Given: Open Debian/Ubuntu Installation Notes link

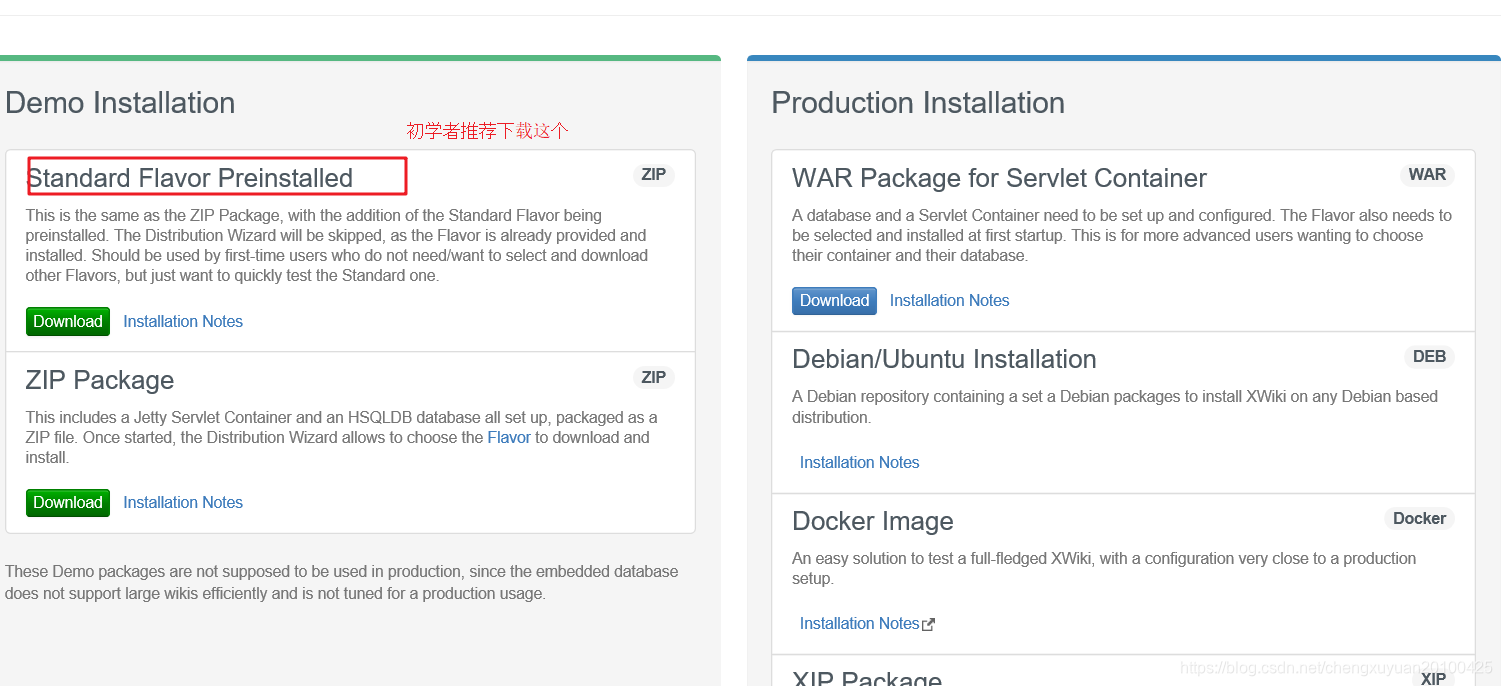Looking at the screenshot, I should coord(859,462).
